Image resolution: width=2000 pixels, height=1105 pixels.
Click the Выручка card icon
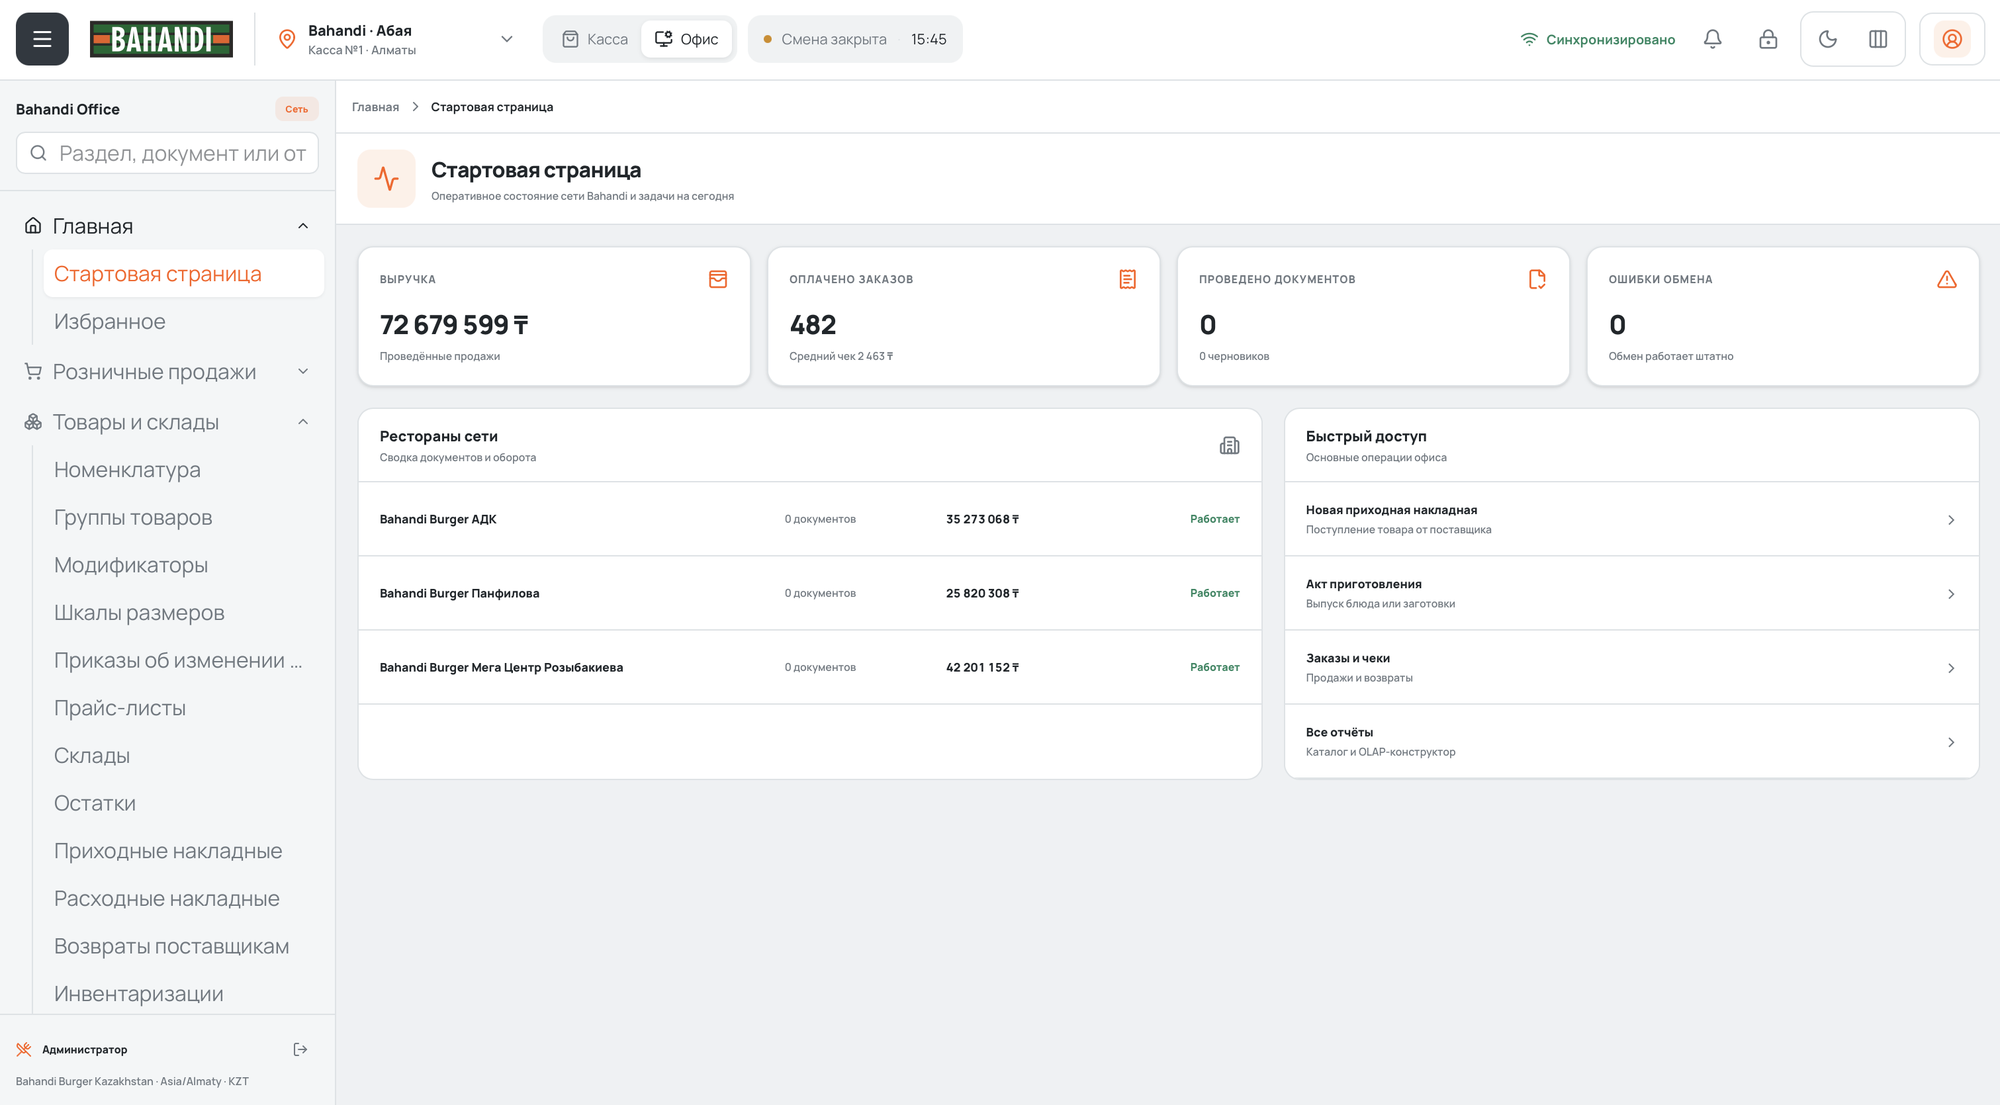[x=718, y=279]
